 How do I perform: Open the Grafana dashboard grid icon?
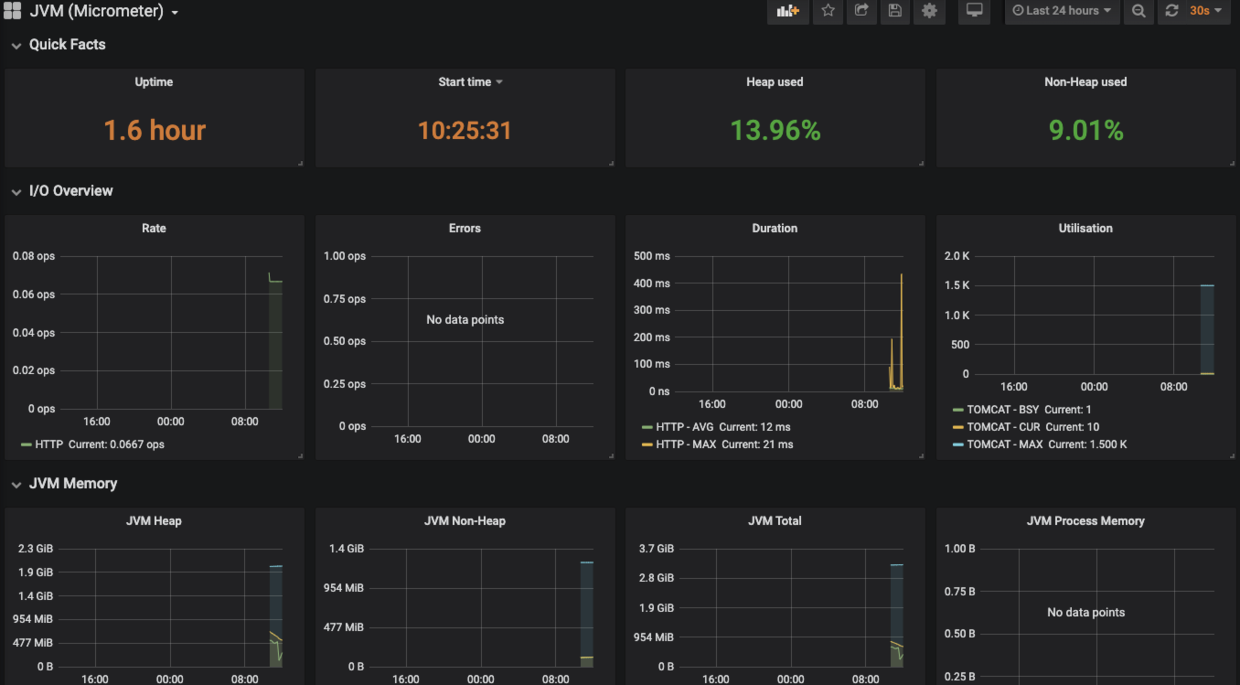(12, 11)
